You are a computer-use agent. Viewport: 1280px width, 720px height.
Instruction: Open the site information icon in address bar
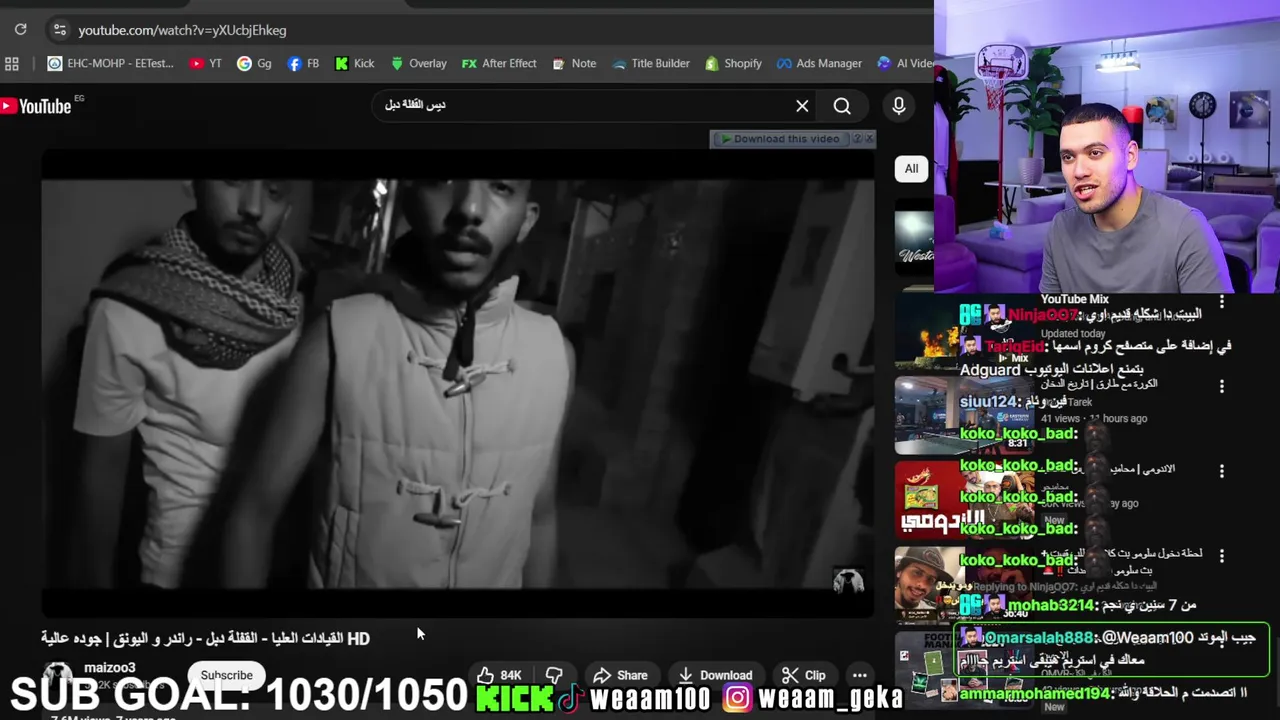click(x=59, y=30)
